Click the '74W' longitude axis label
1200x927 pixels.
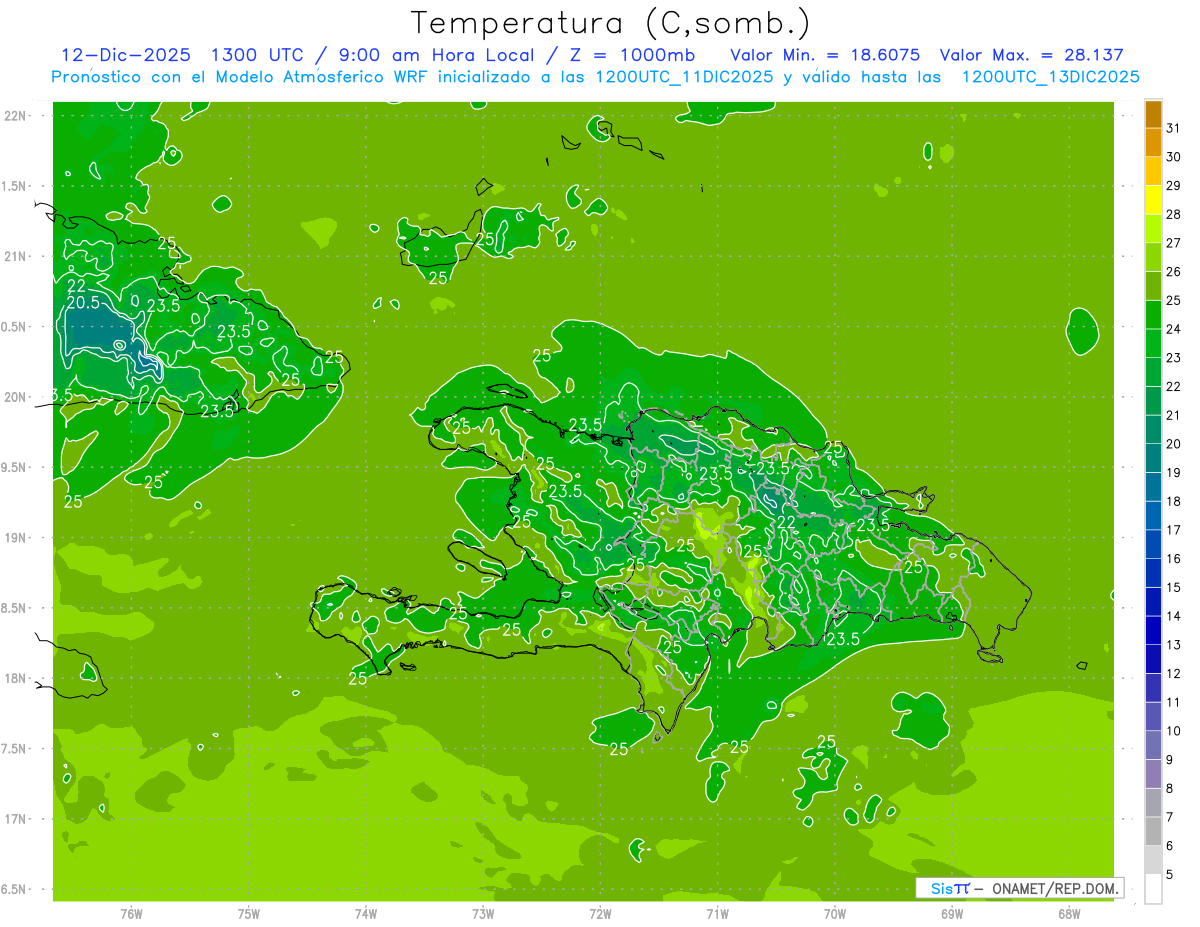coord(366,914)
